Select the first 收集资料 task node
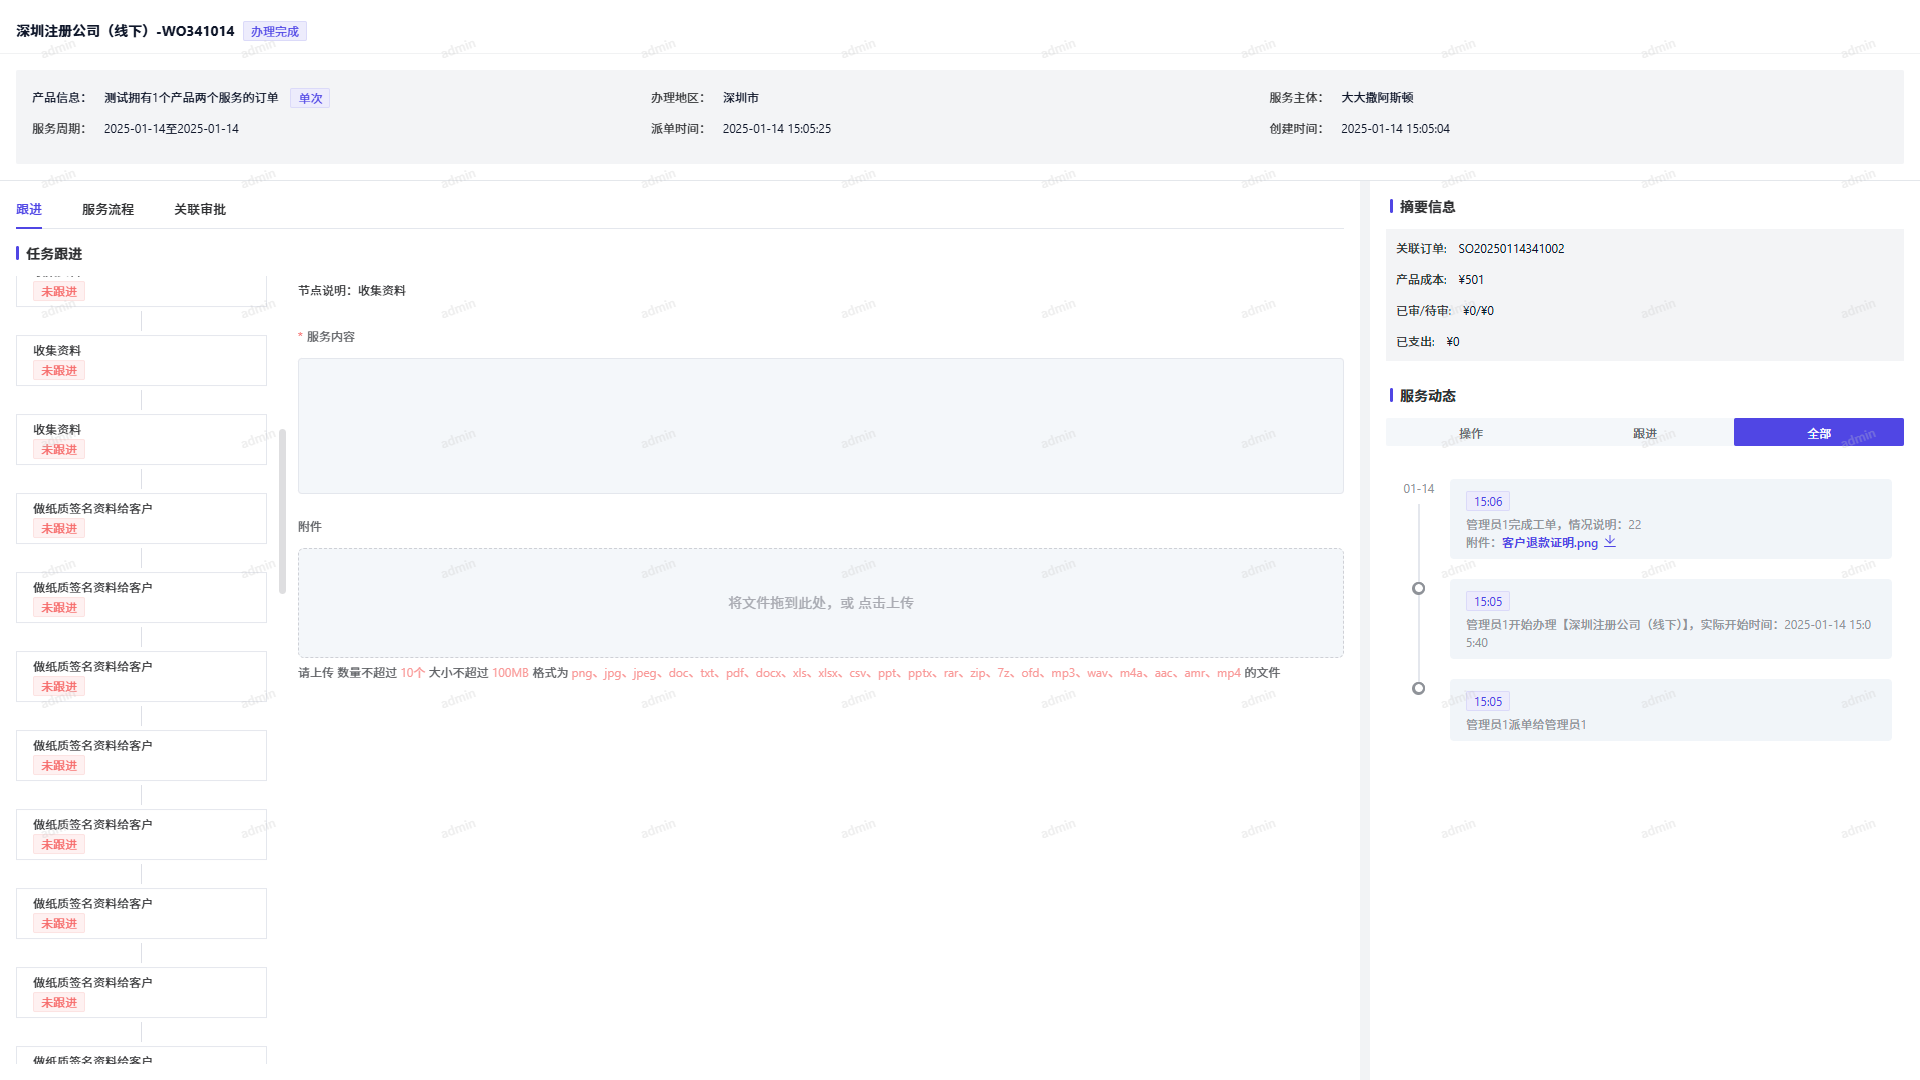 [140, 360]
